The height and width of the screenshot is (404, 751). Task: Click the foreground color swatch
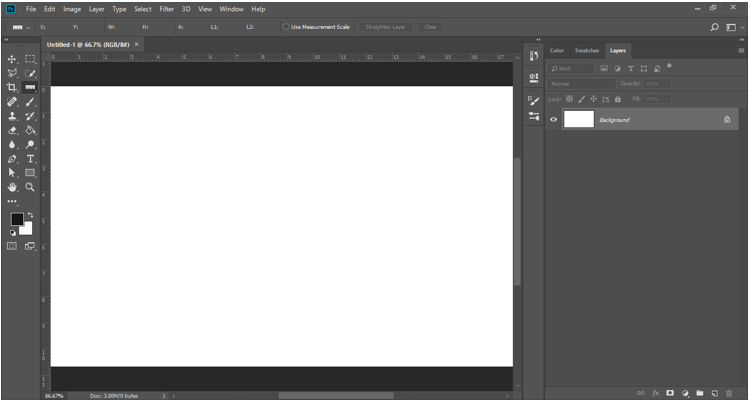[17, 219]
